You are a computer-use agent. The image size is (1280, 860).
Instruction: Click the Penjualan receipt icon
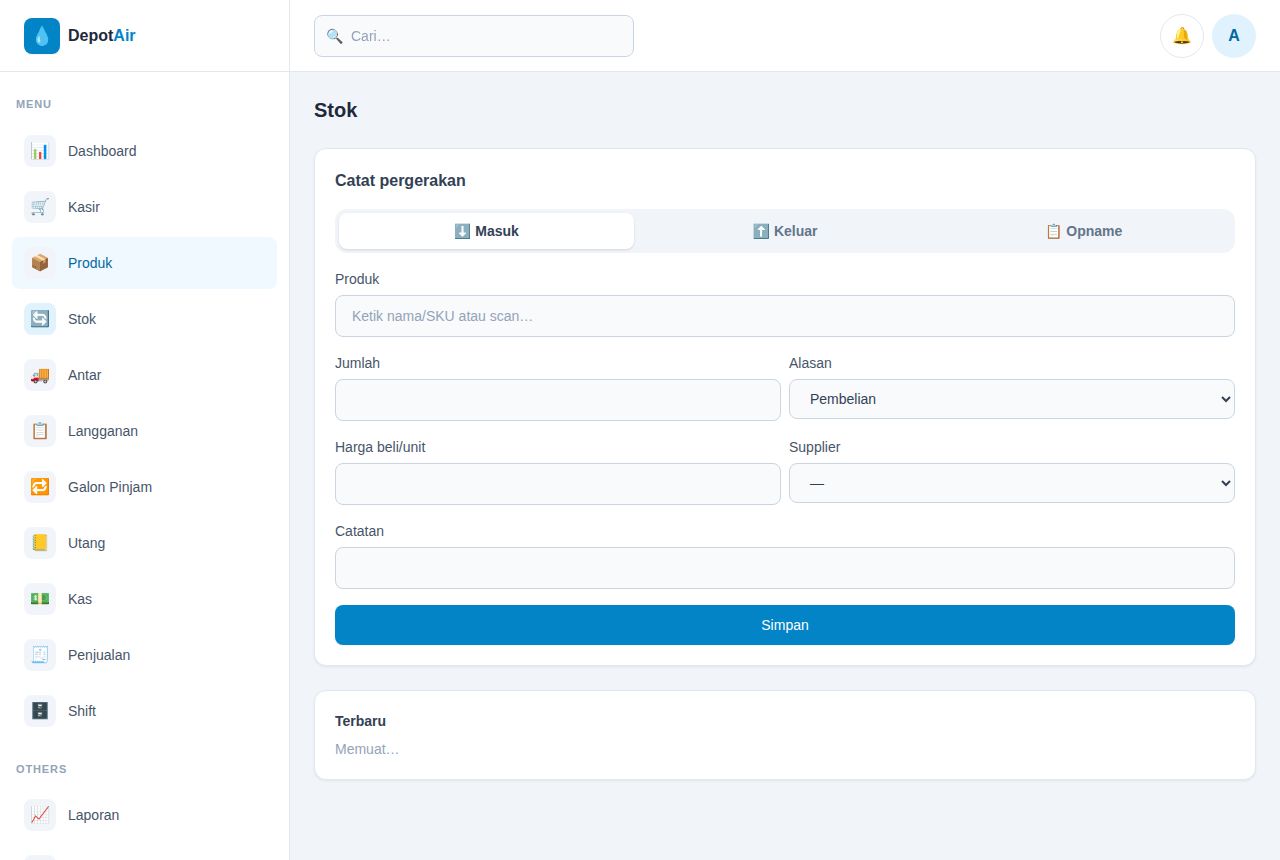[40, 655]
